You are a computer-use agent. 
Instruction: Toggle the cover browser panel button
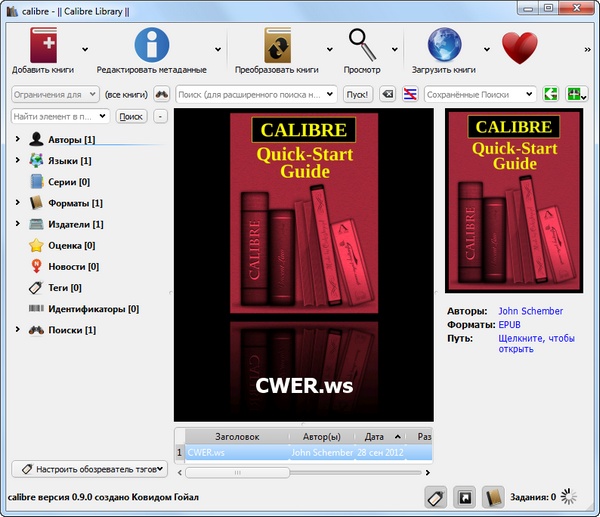(x=464, y=497)
